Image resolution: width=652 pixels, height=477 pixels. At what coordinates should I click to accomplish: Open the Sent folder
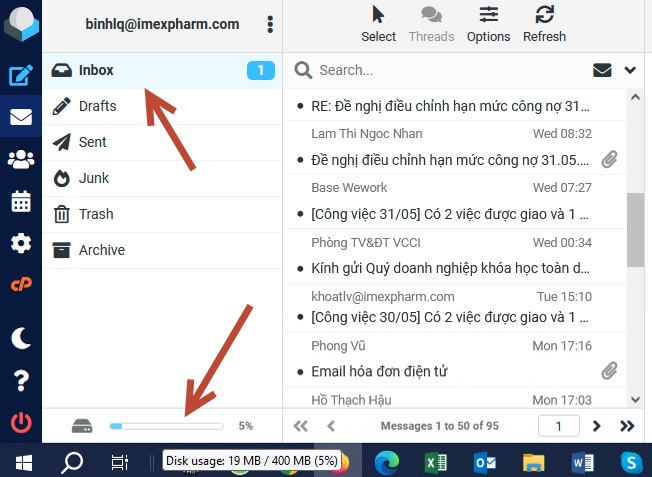(162, 142)
